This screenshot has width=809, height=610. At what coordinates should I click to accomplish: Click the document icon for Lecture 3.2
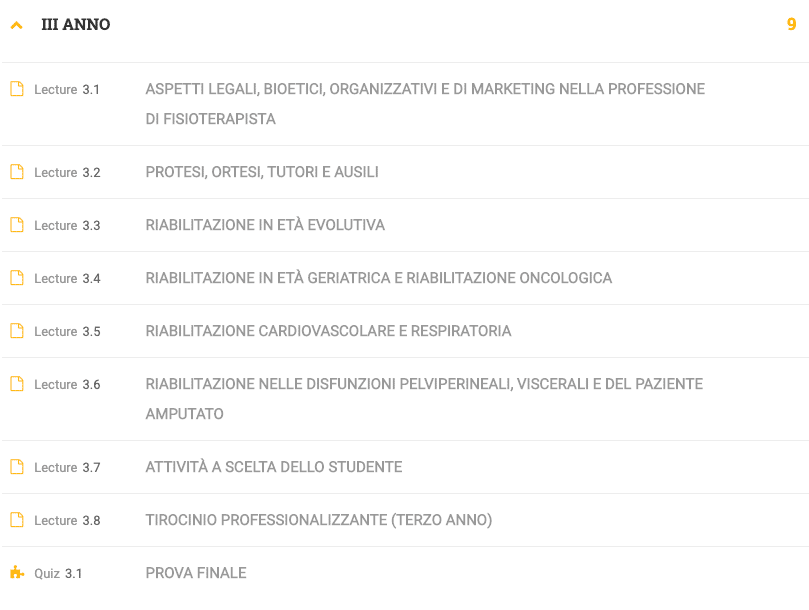point(17,172)
